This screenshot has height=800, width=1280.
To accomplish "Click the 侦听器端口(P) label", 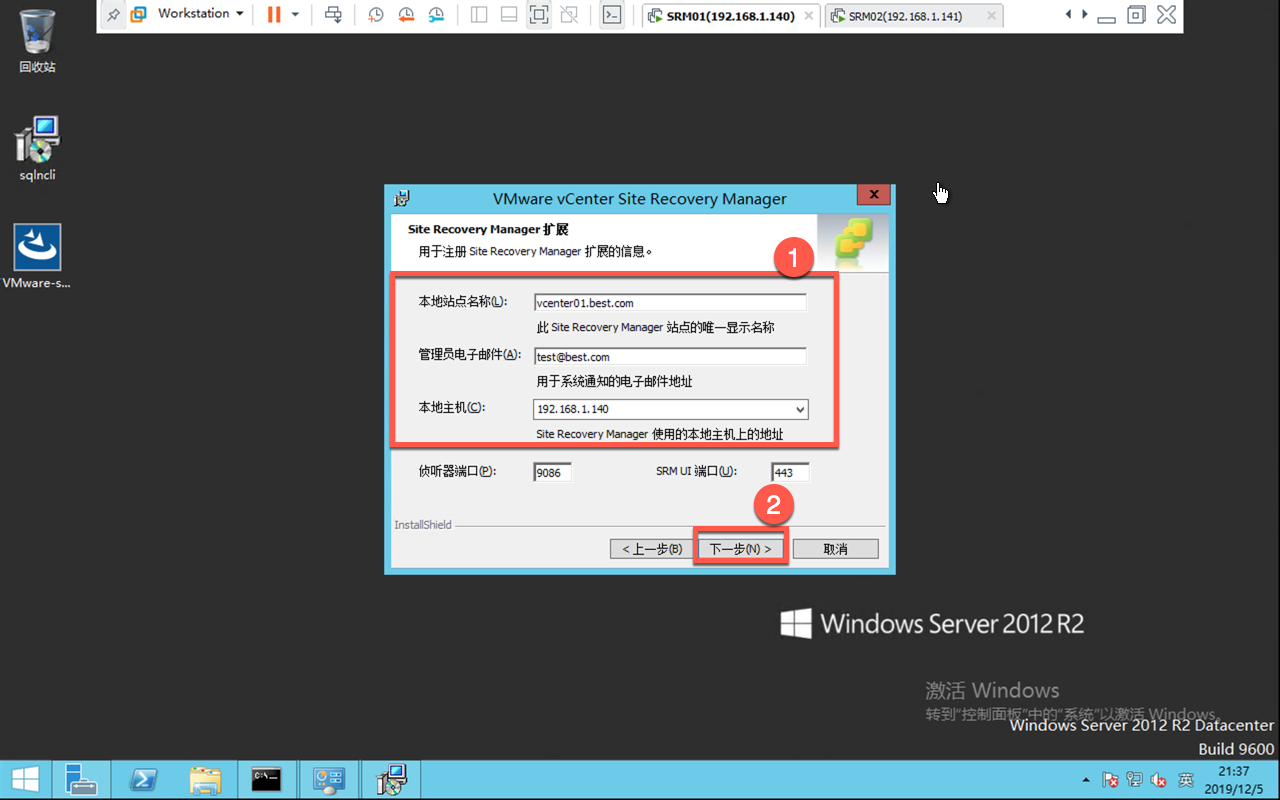I will tap(457, 471).
